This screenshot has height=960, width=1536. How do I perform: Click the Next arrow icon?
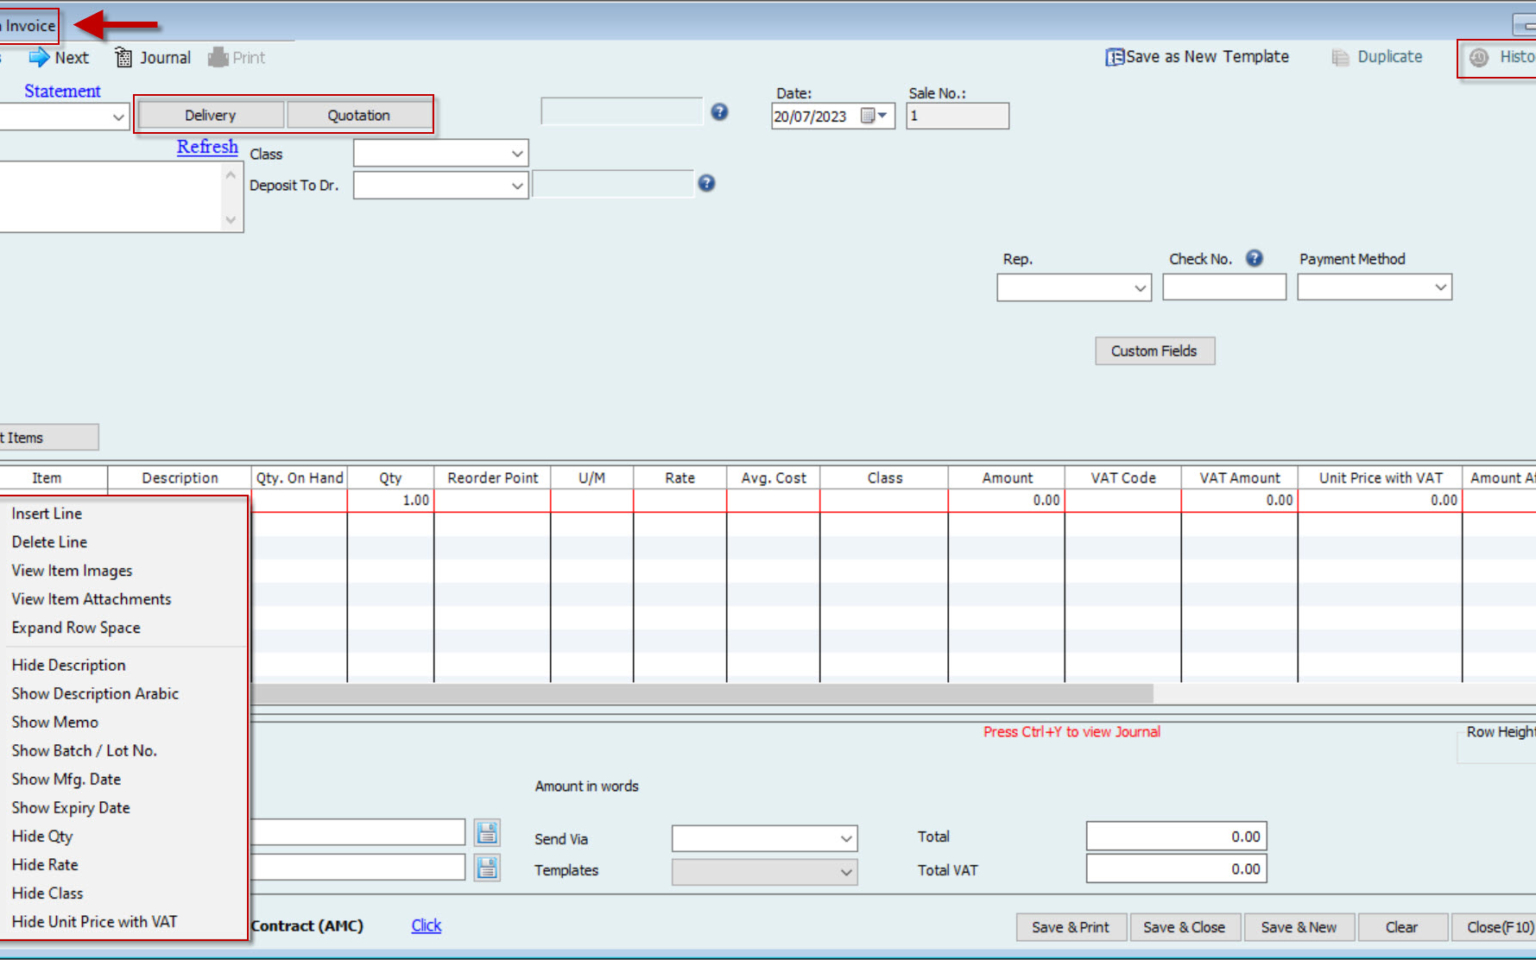(39, 57)
